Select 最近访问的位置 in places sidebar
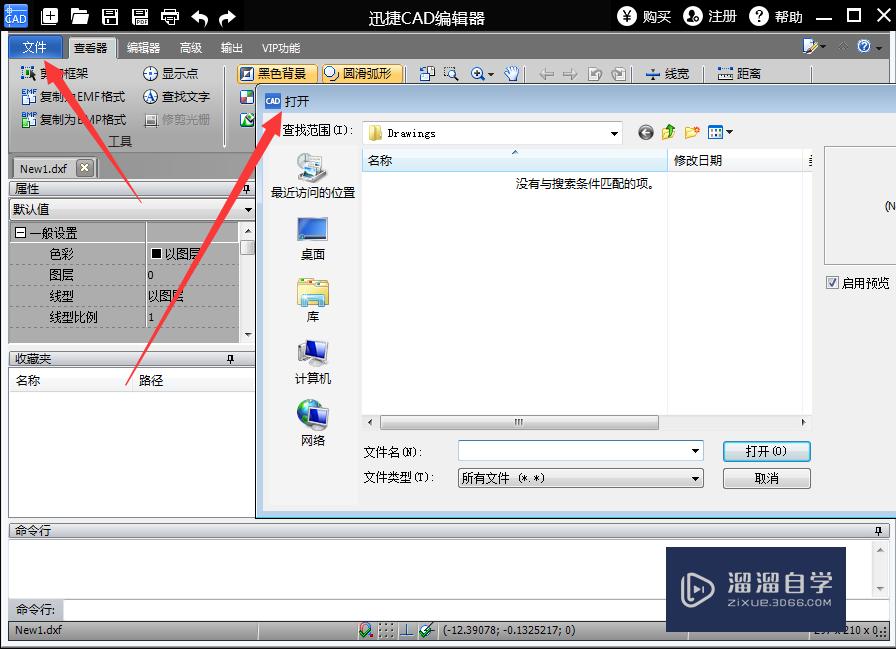Image resolution: width=896 pixels, height=649 pixels. pyautogui.click(x=313, y=176)
